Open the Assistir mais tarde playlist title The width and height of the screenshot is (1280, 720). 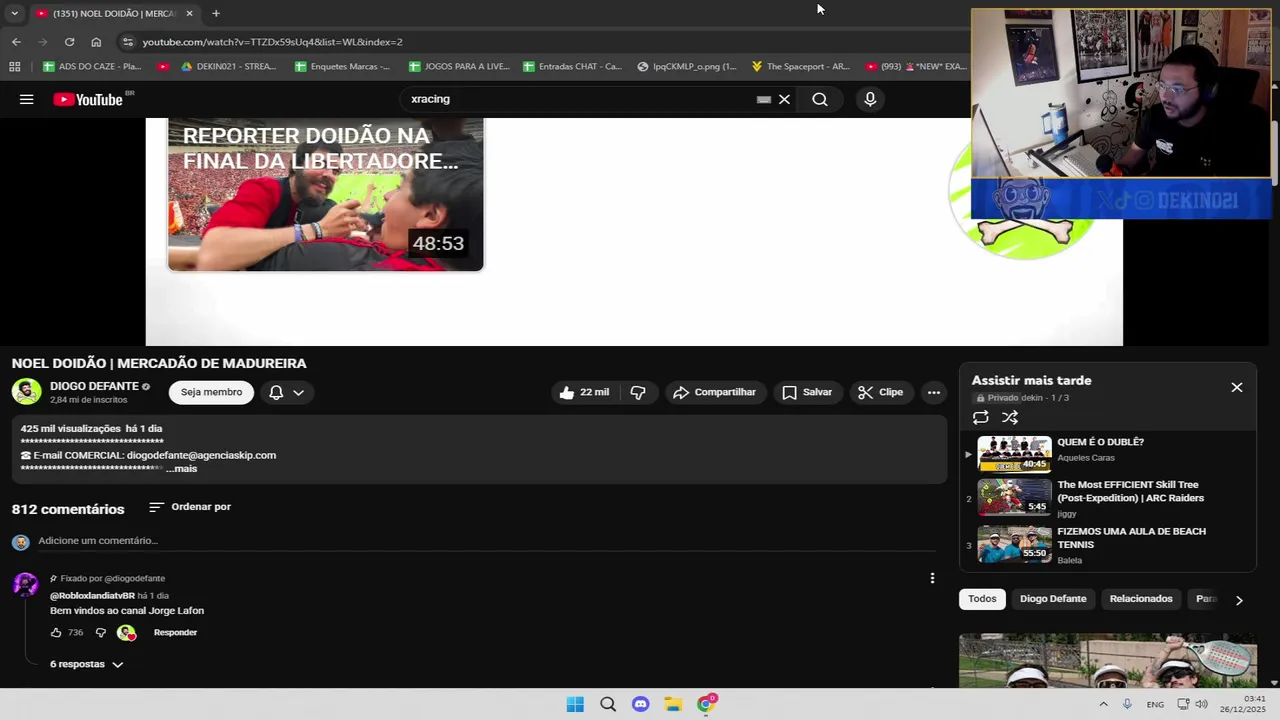[1031, 380]
